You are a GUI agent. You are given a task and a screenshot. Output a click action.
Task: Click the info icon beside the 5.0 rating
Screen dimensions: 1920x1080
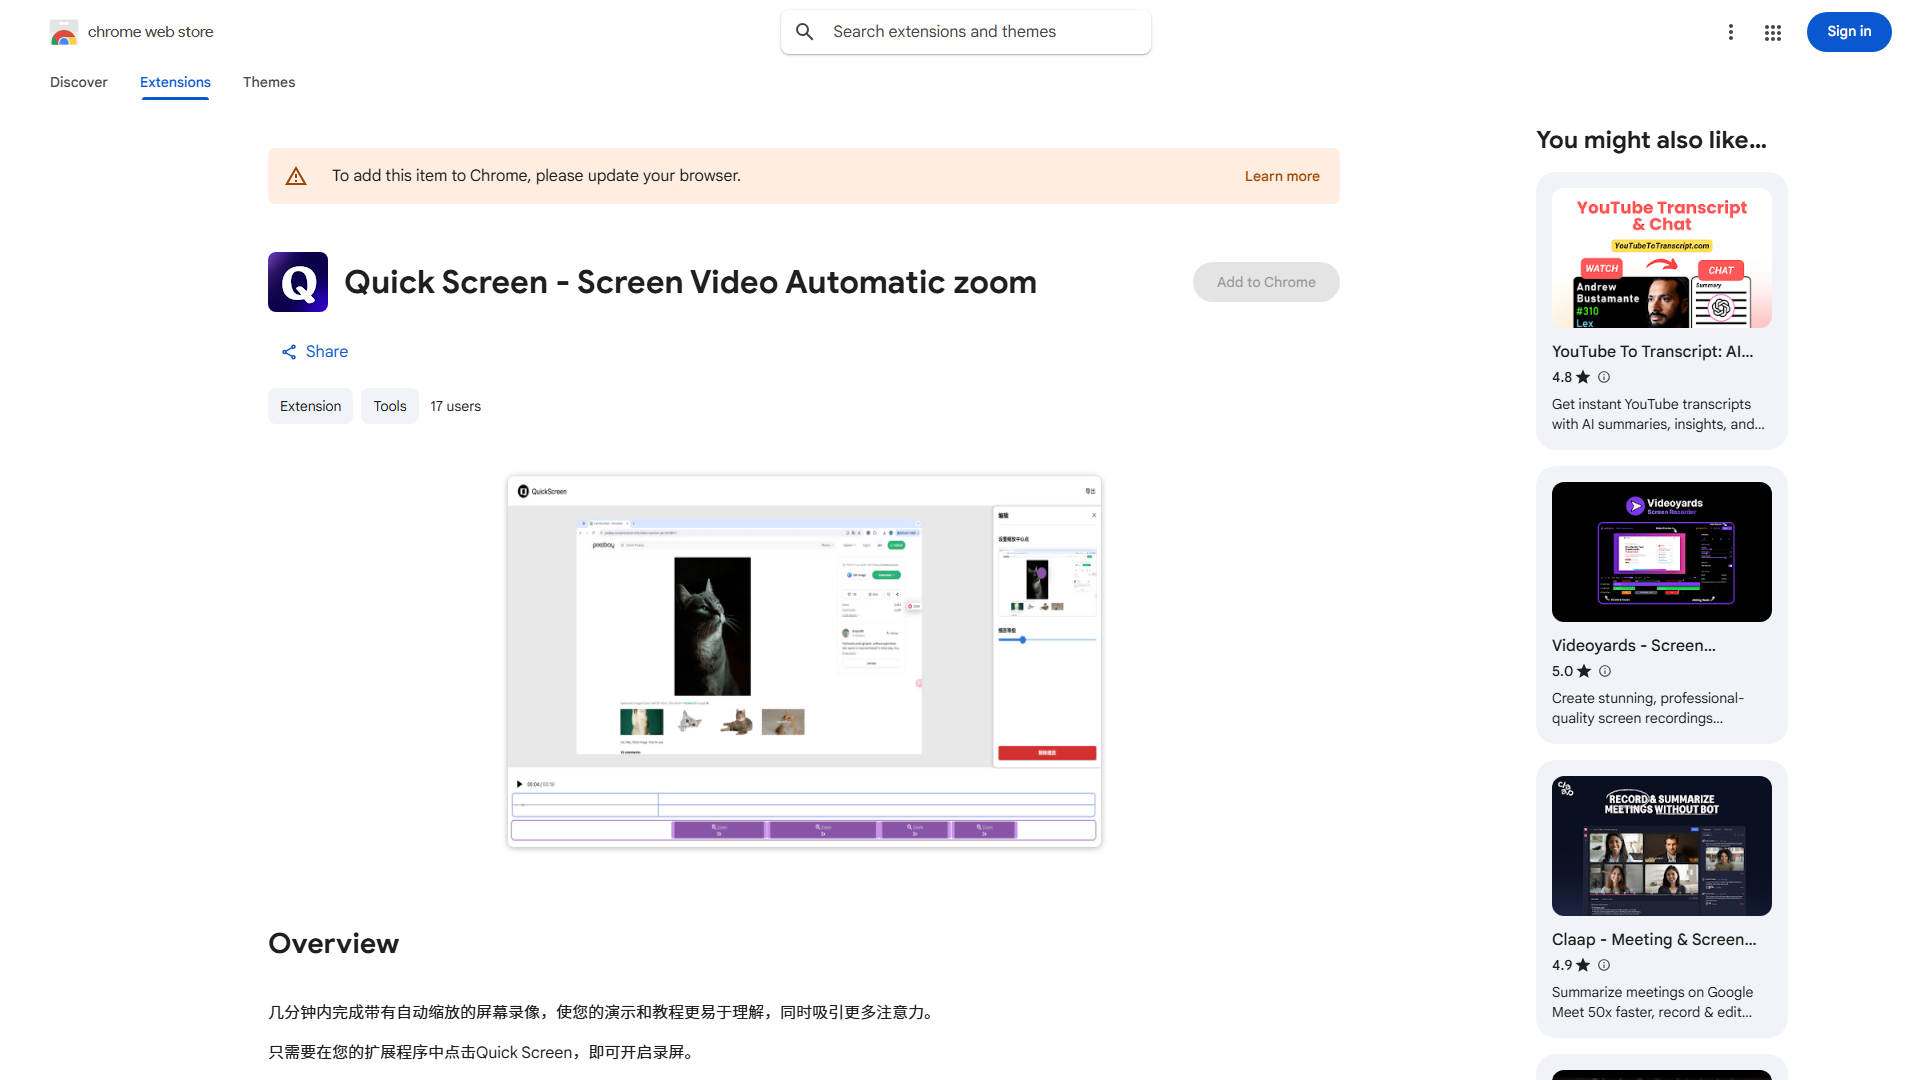[1604, 671]
